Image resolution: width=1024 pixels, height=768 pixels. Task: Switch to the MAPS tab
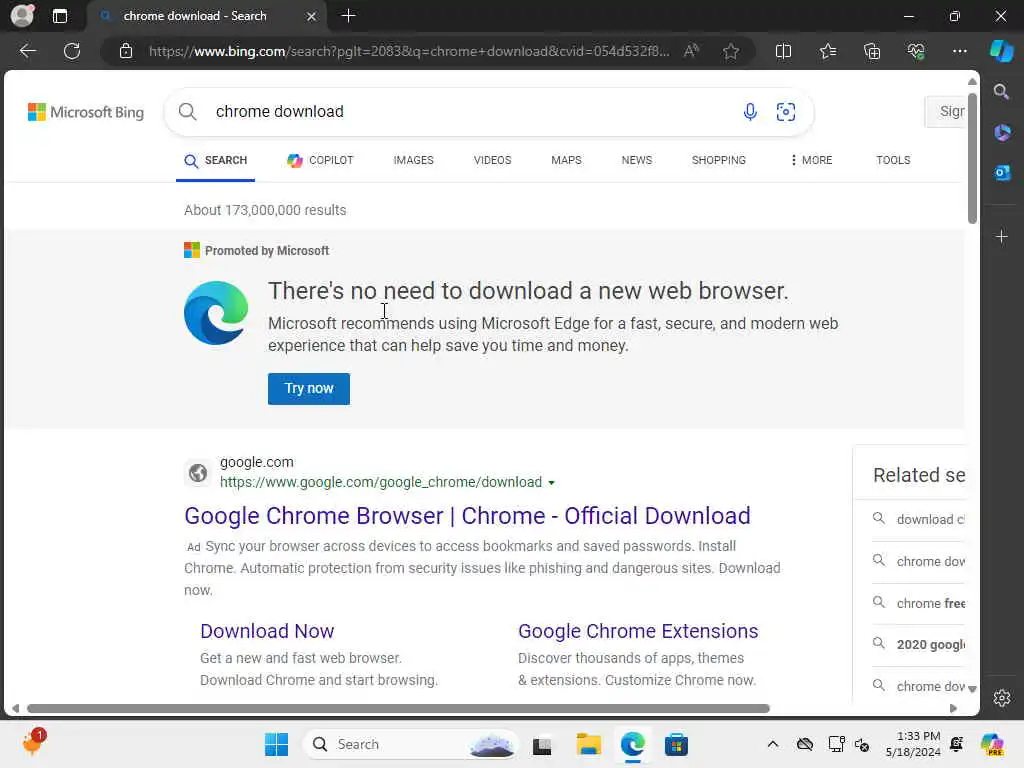566,161
